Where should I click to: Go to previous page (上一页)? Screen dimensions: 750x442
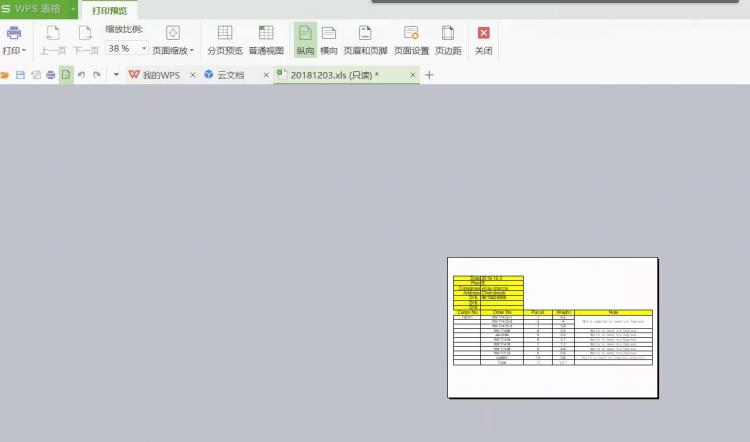pos(53,41)
